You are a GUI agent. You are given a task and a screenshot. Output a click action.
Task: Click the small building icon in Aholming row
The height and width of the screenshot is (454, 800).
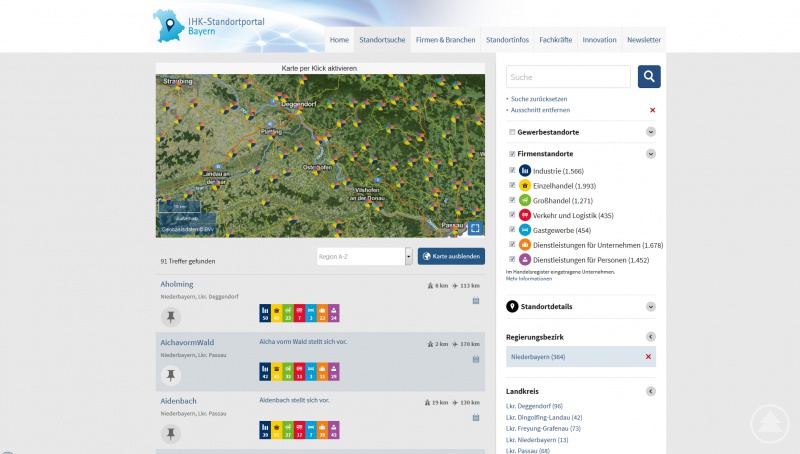pyautogui.click(x=476, y=300)
